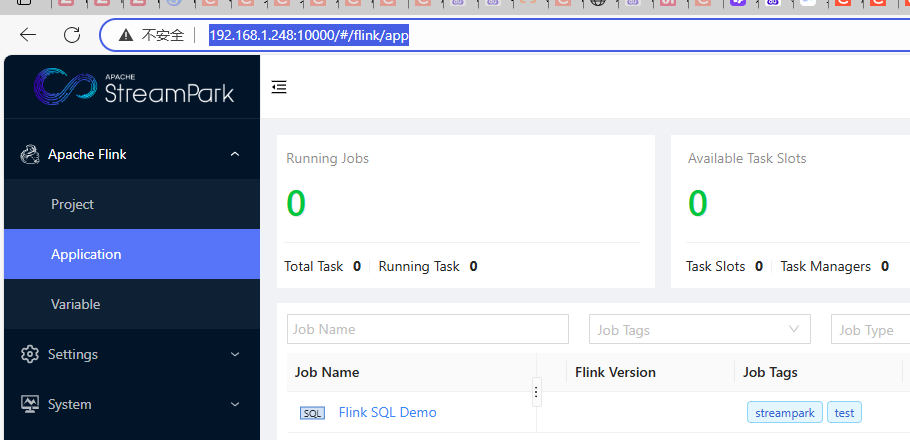The width and height of the screenshot is (910, 440).
Task: Open the Variable menu item
Action: [132, 304]
